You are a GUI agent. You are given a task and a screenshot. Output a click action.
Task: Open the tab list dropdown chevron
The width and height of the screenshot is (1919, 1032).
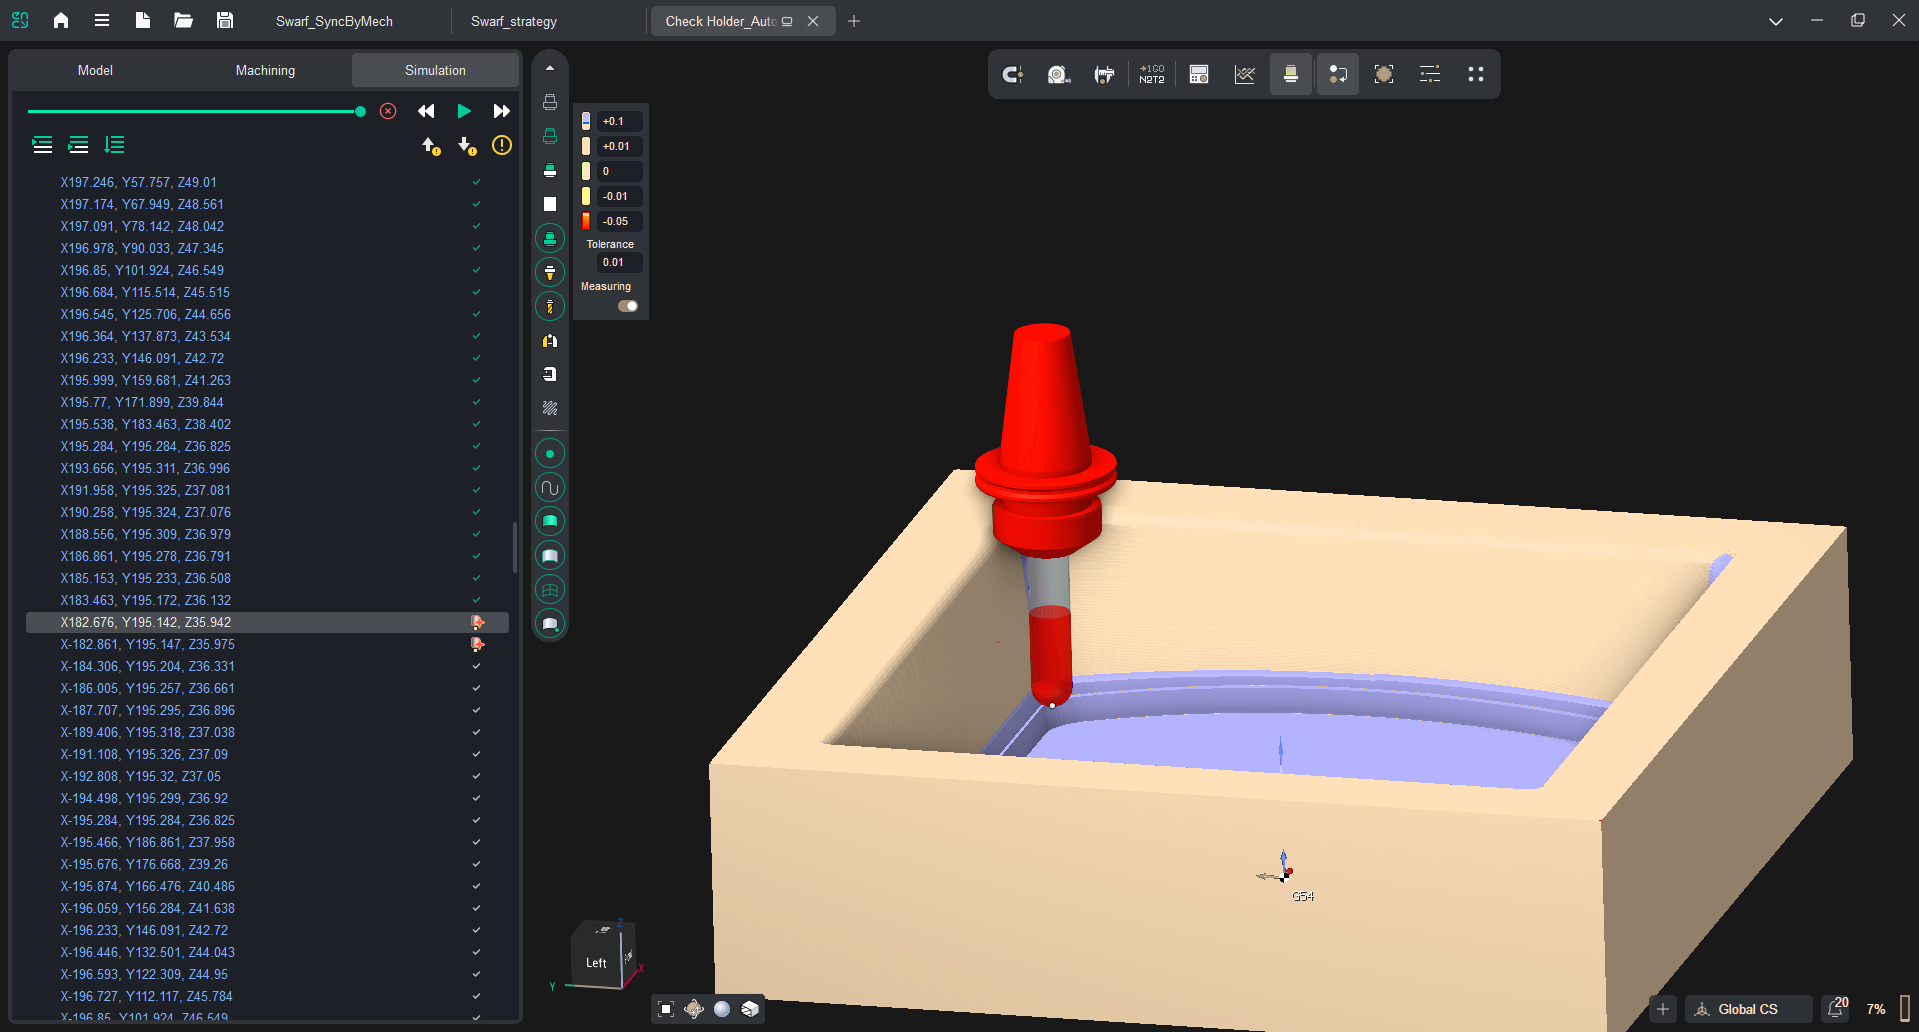pyautogui.click(x=1776, y=21)
